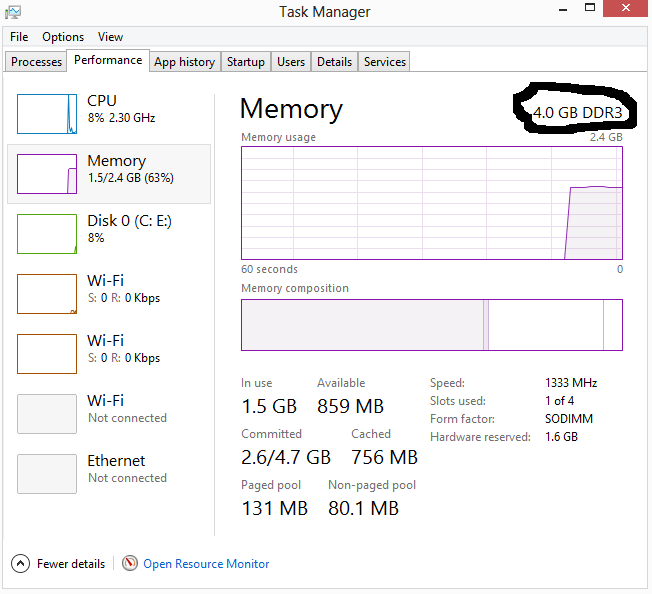Click the Cached 756 MB value
This screenshot has height=594, width=652.
point(384,457)
